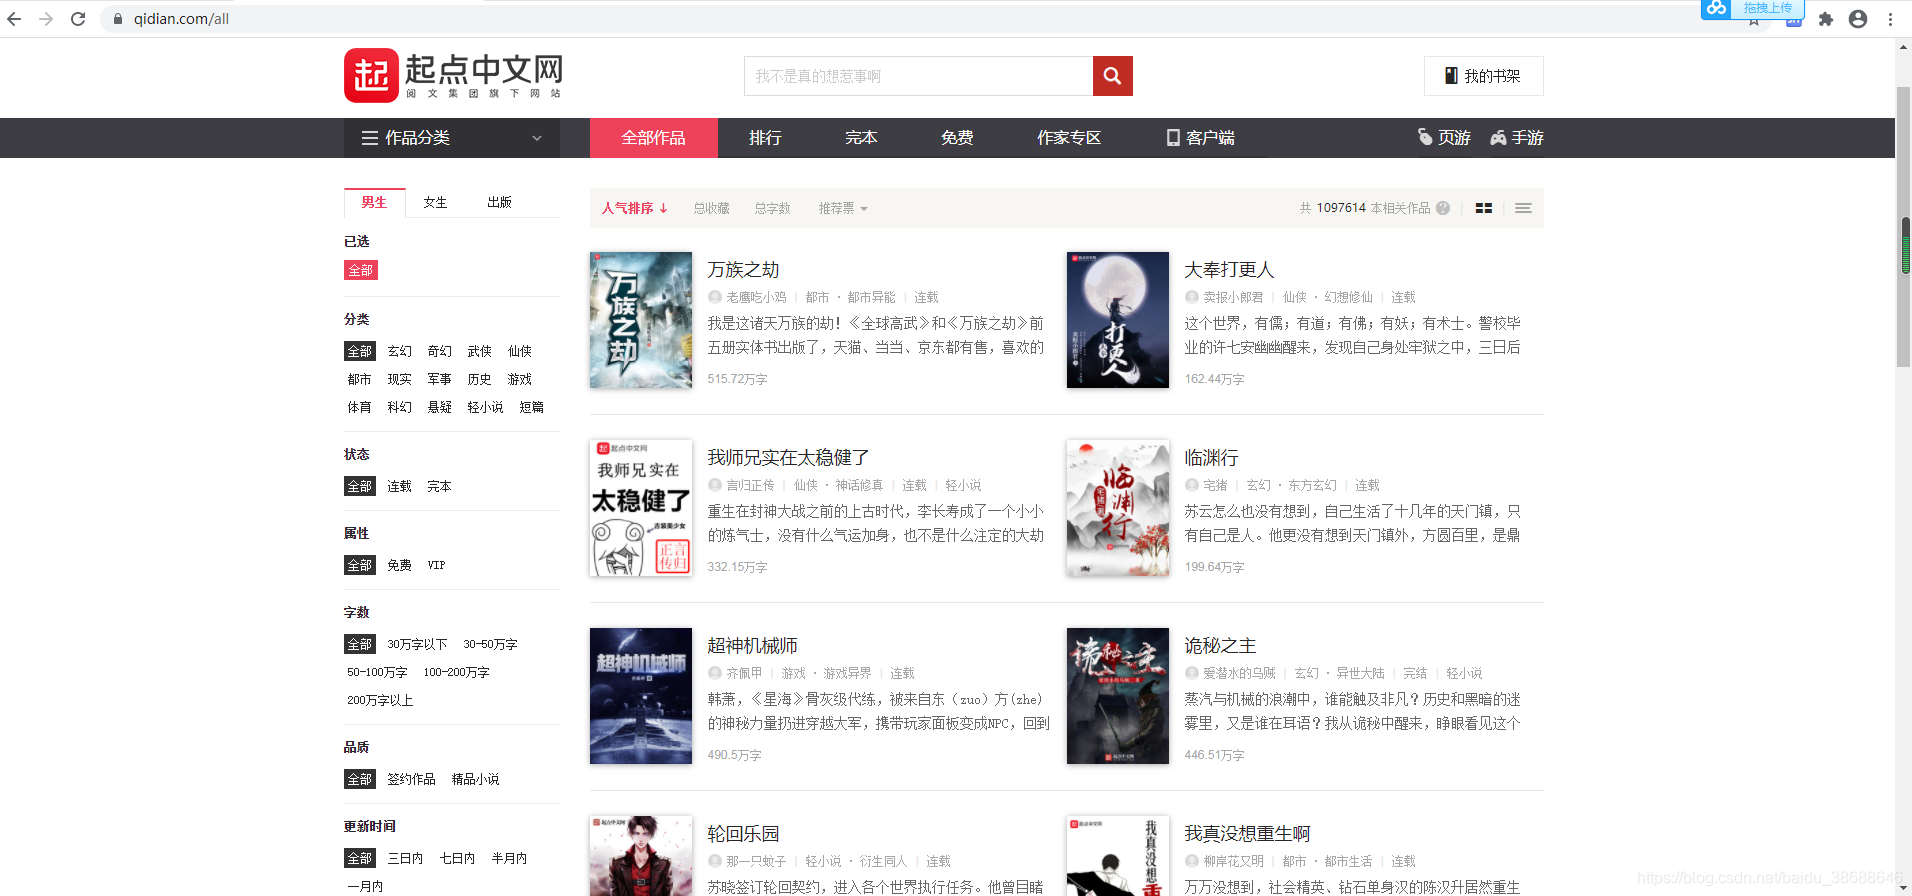Open author 卖报小郎君 link
The image size is (1912, 896).
point(1233,297)
